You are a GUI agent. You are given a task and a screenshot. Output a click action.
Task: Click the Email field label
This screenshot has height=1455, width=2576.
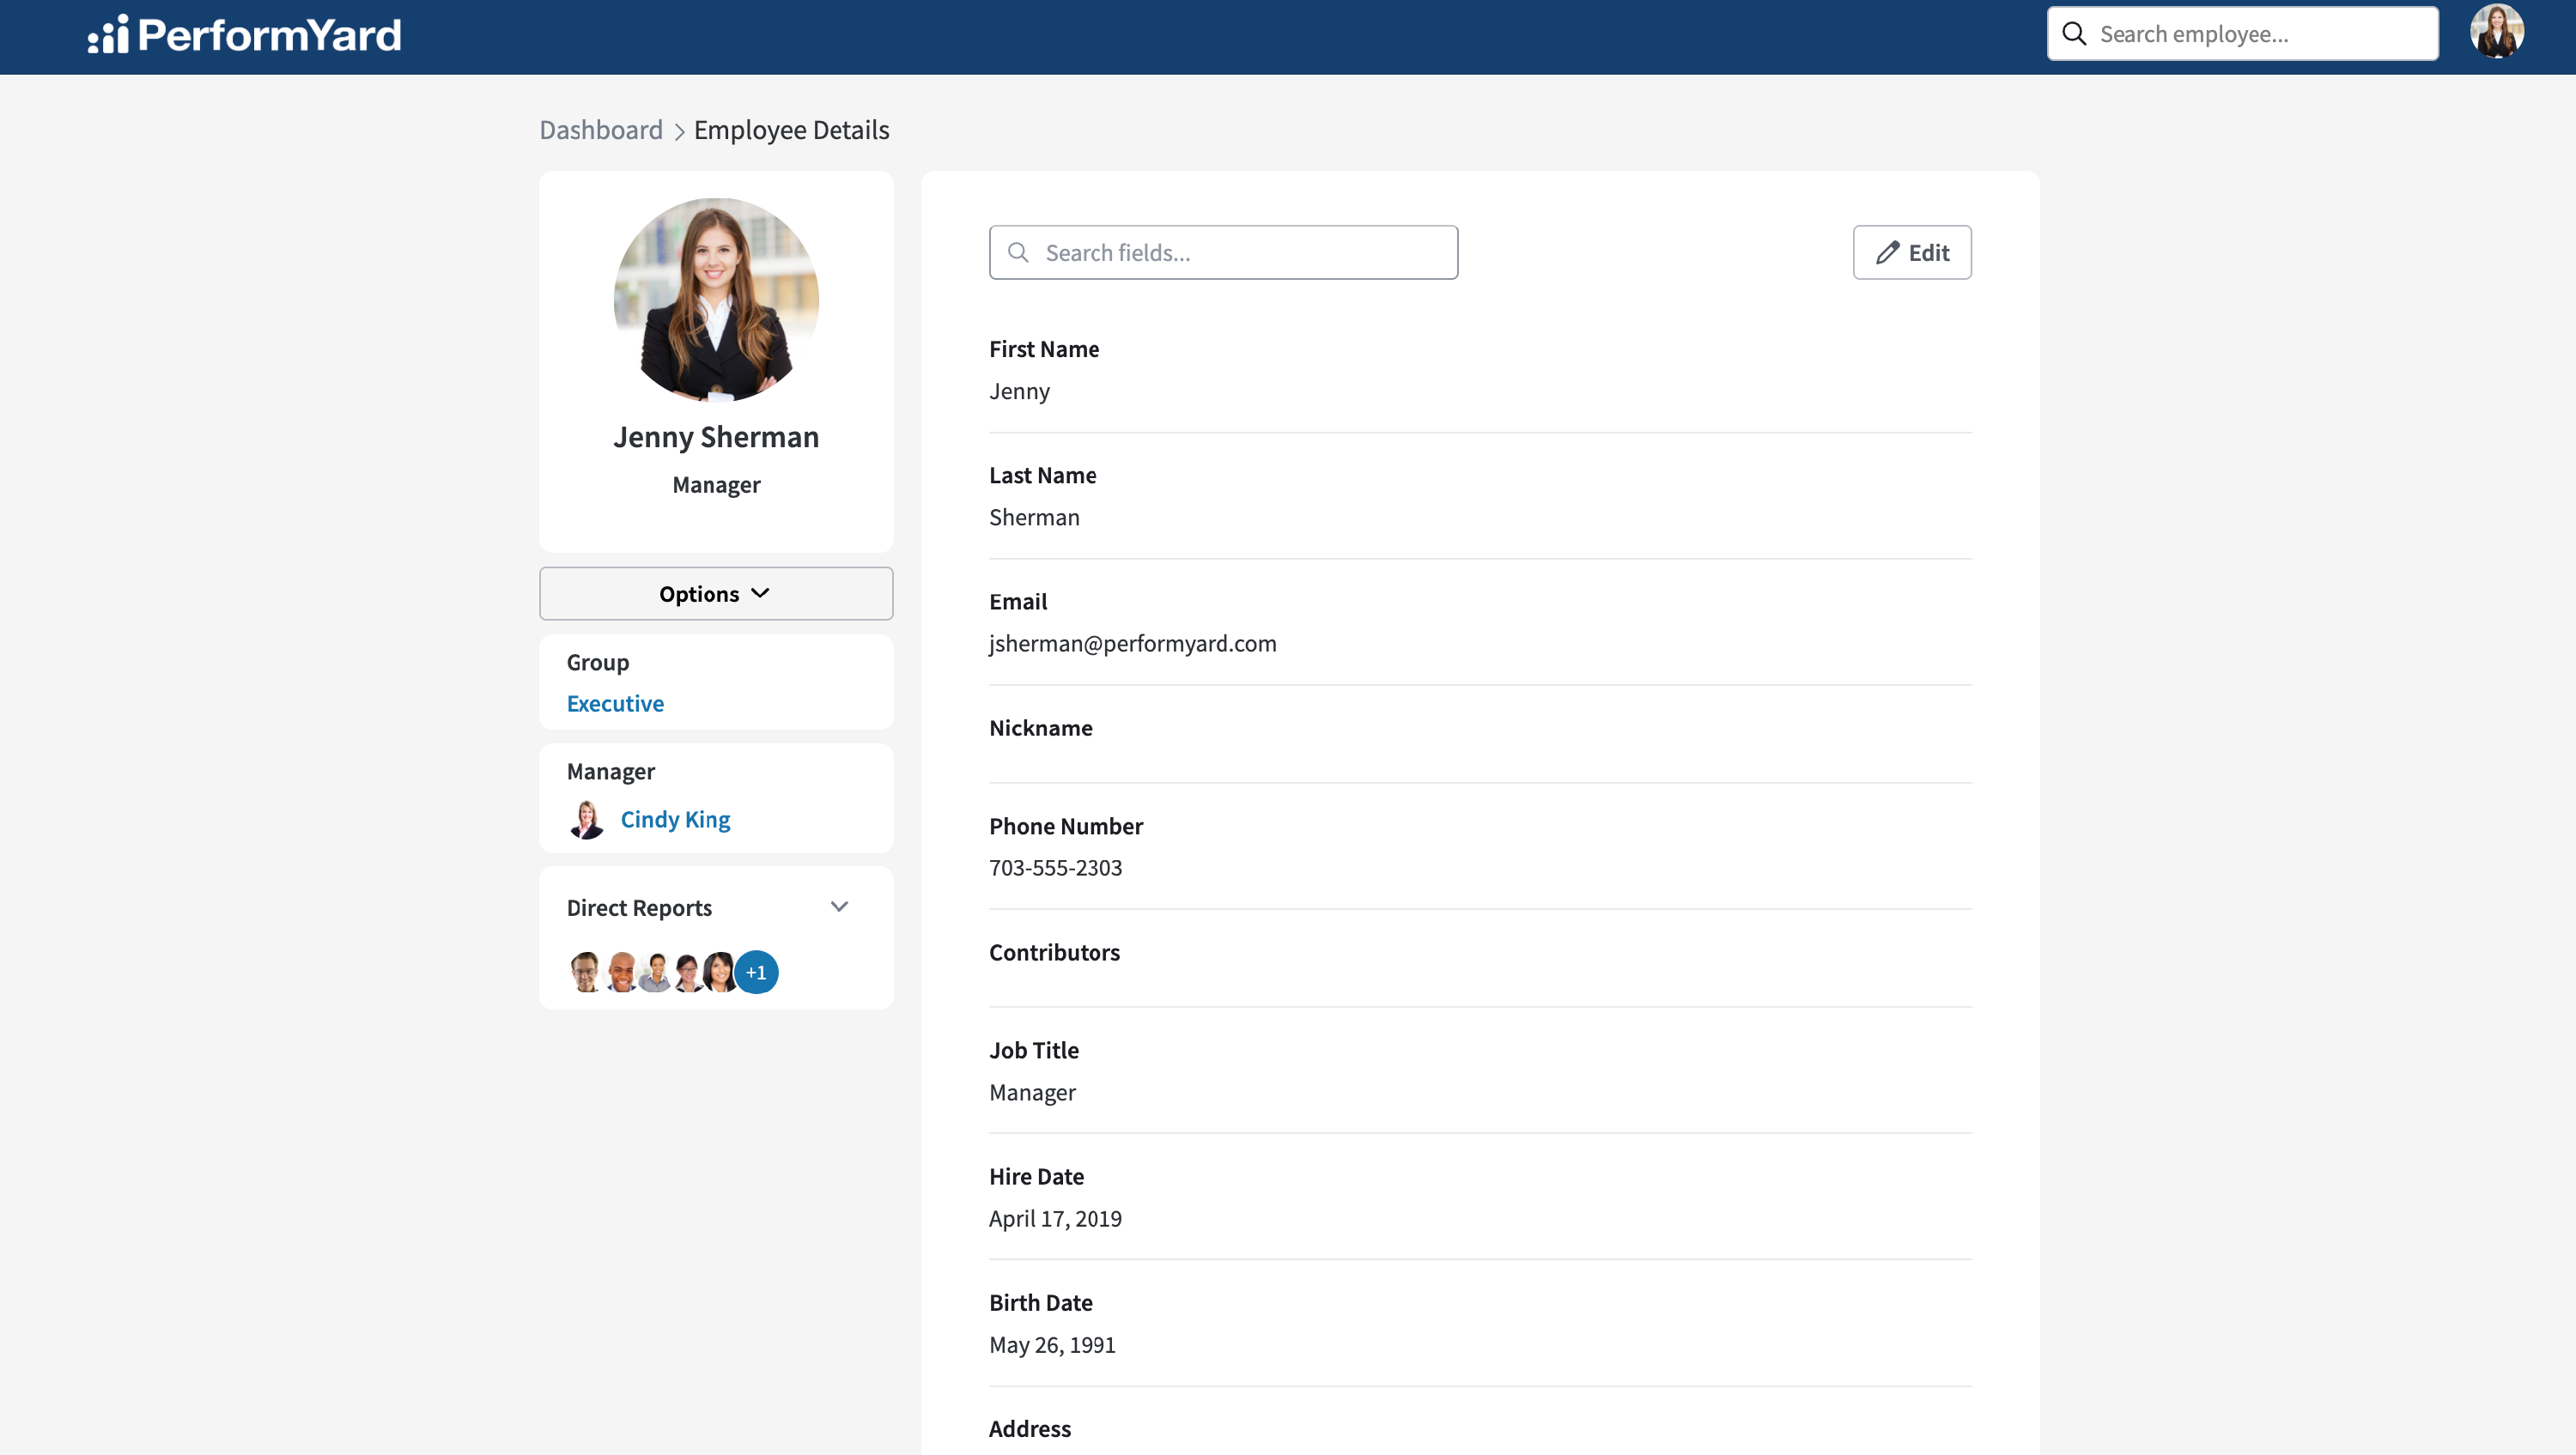(x=1018, y=601)
